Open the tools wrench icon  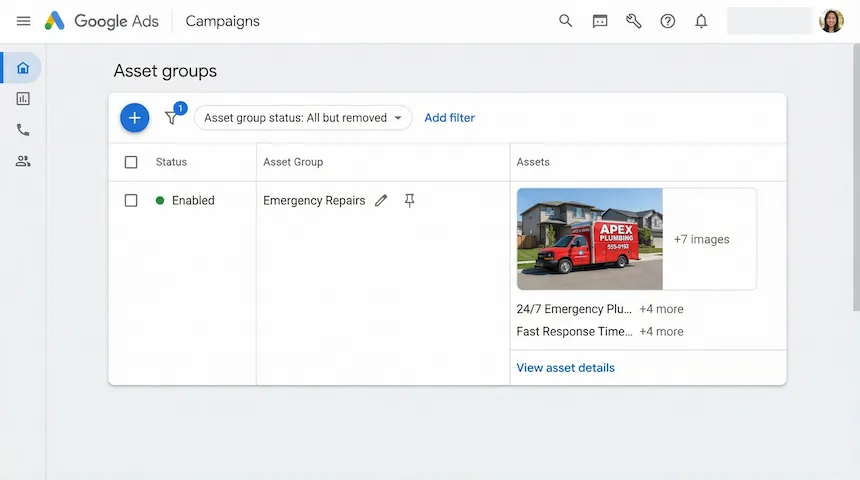tap(634, 21)
